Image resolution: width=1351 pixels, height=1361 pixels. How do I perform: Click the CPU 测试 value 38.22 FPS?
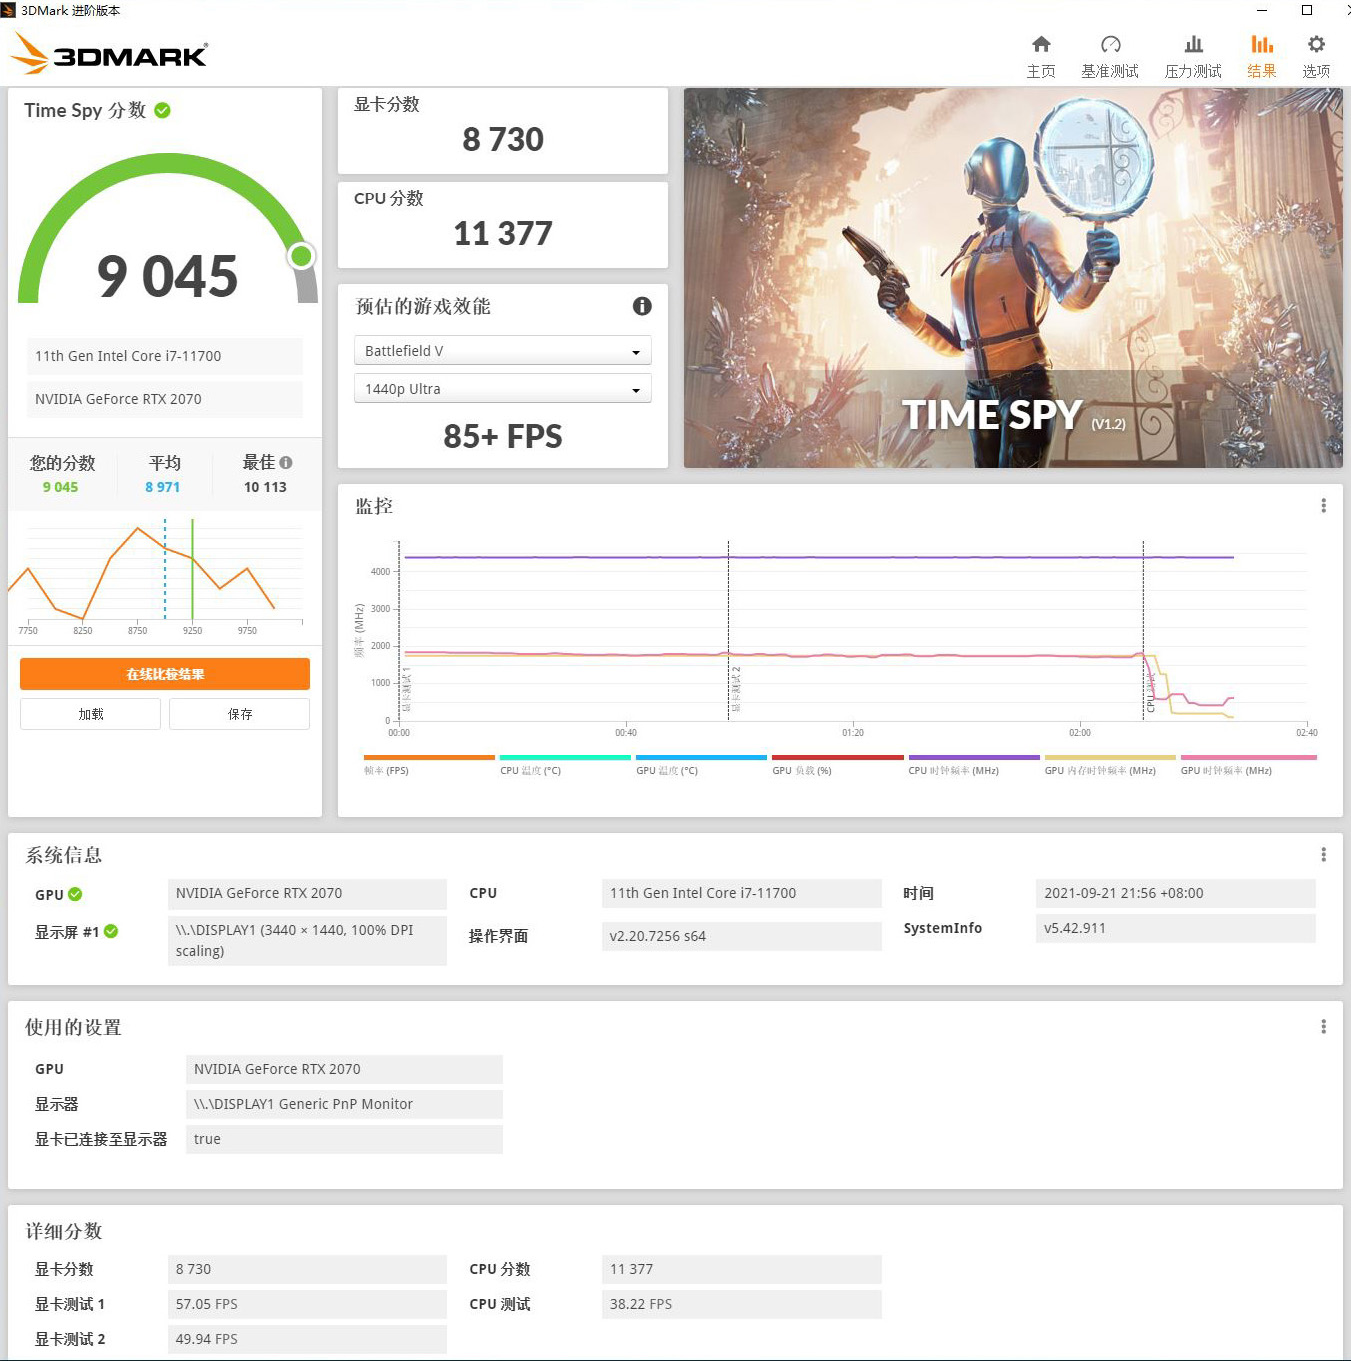741,1304
